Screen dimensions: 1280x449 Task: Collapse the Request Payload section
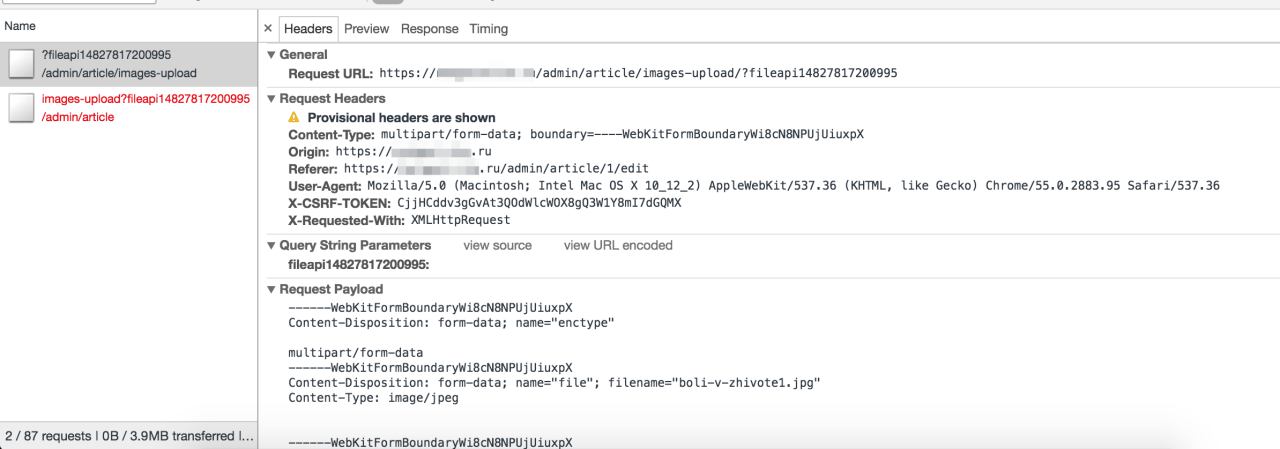[272, 290]
